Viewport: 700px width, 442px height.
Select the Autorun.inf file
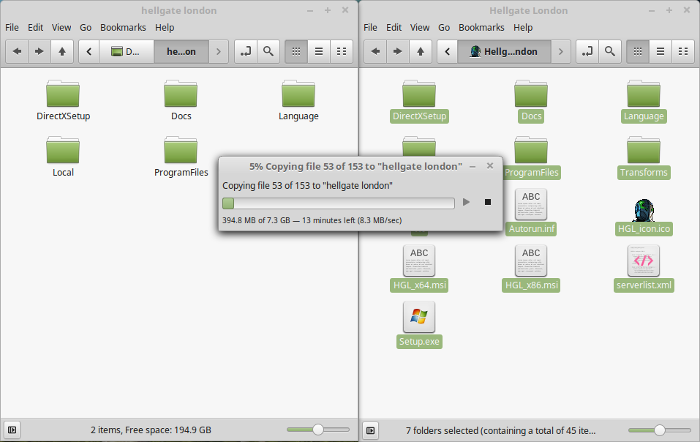click(x=531, y=212)
